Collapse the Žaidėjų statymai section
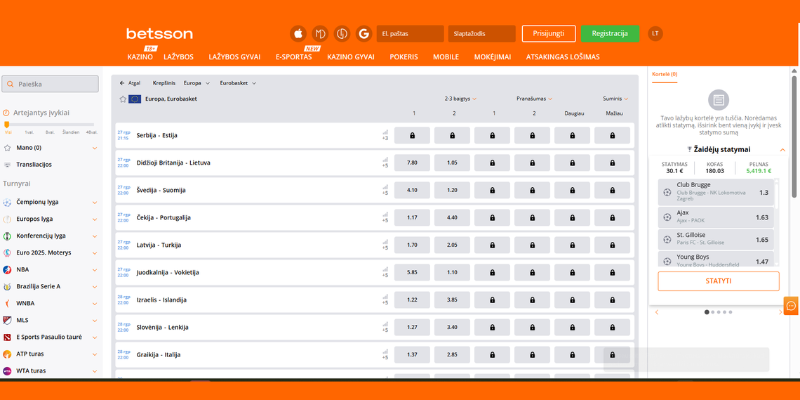800x400 pixels. 782,150
